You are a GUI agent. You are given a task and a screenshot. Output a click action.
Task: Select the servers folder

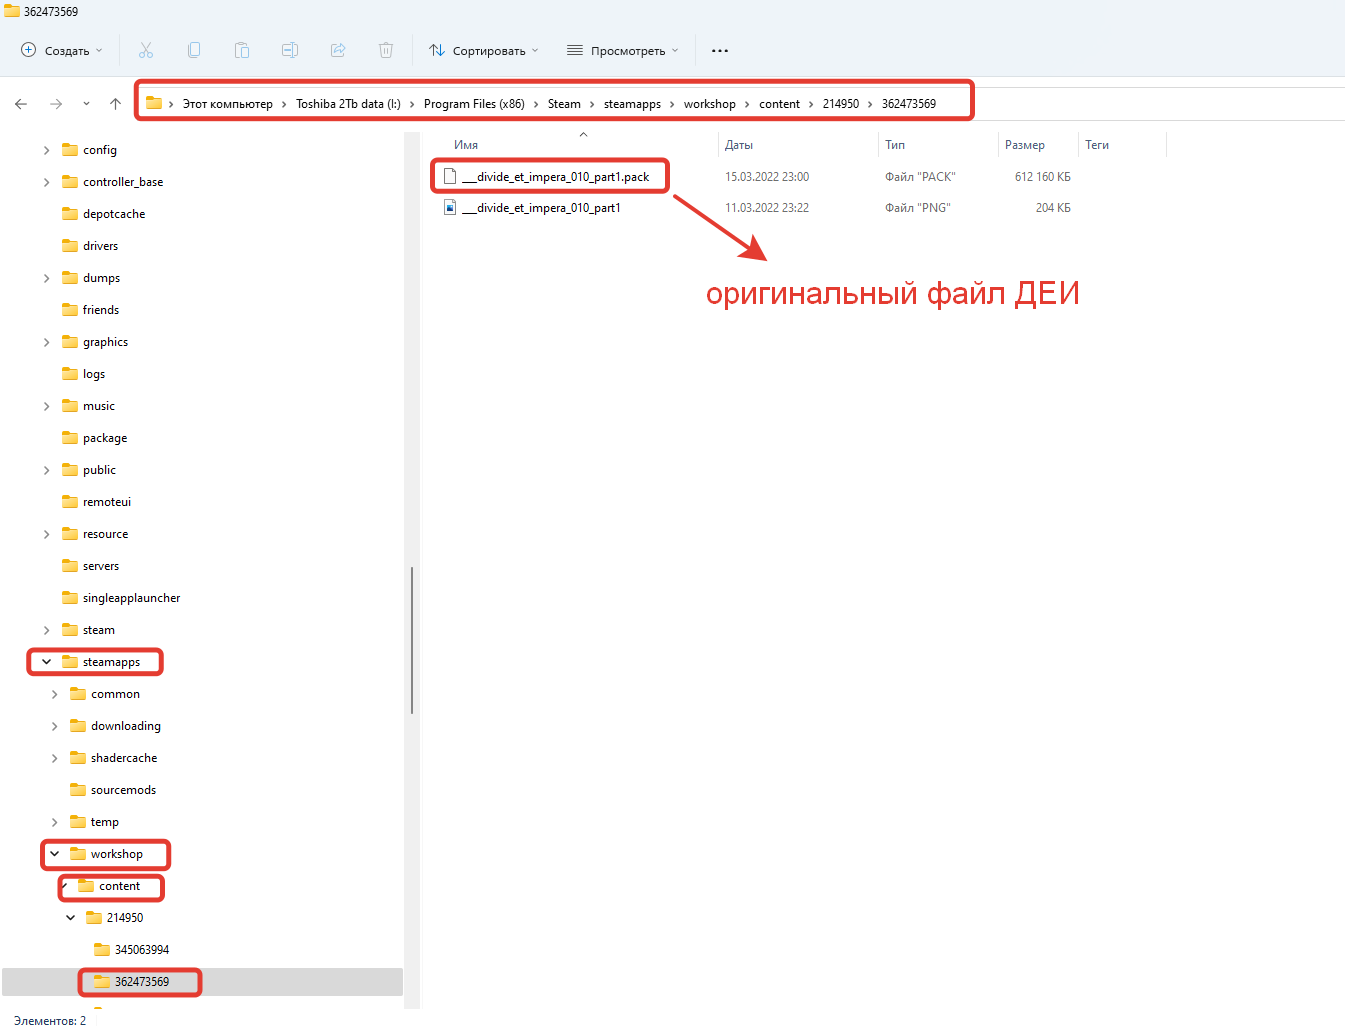coord(101,566)
